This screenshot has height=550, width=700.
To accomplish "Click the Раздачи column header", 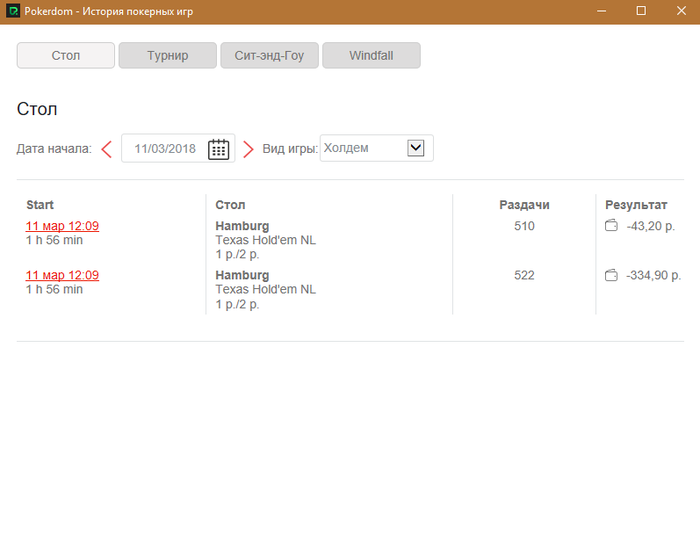I will click(524, 205).
